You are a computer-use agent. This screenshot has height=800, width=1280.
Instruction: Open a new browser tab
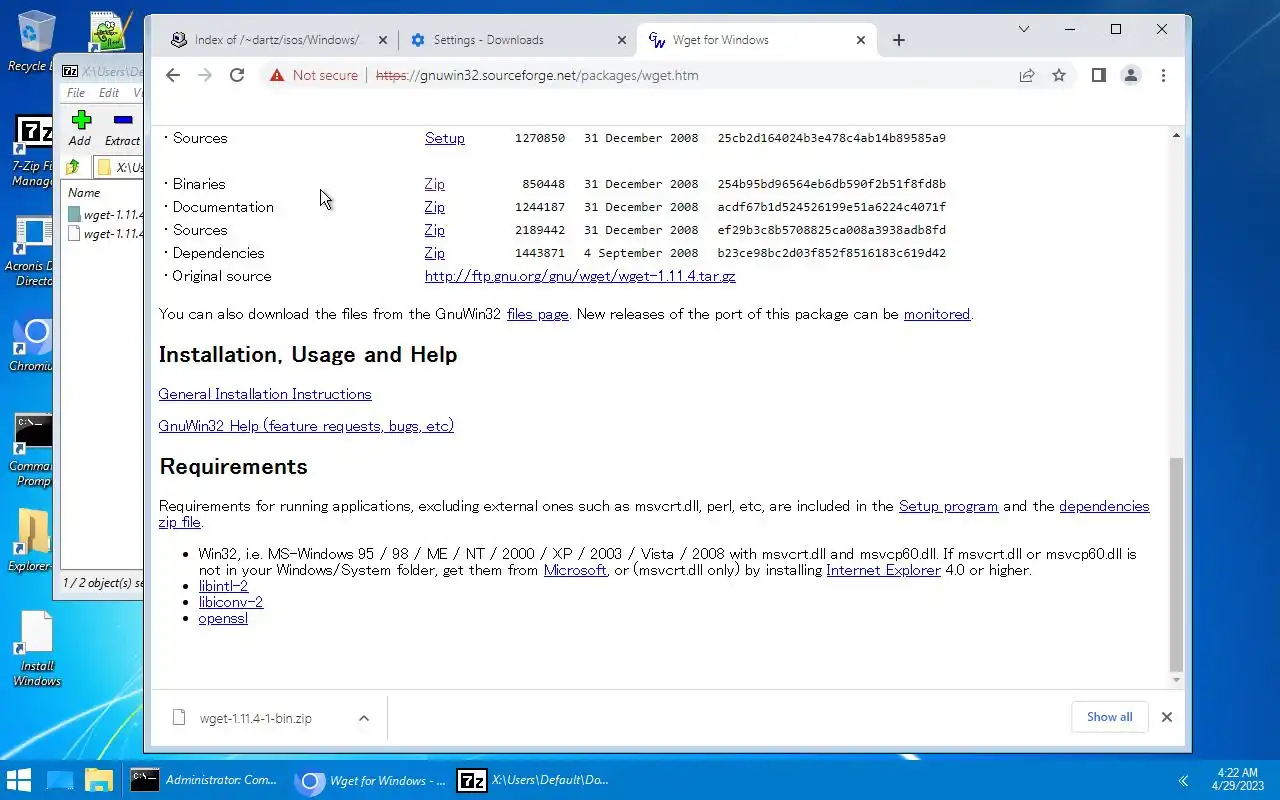pos(898,40)
